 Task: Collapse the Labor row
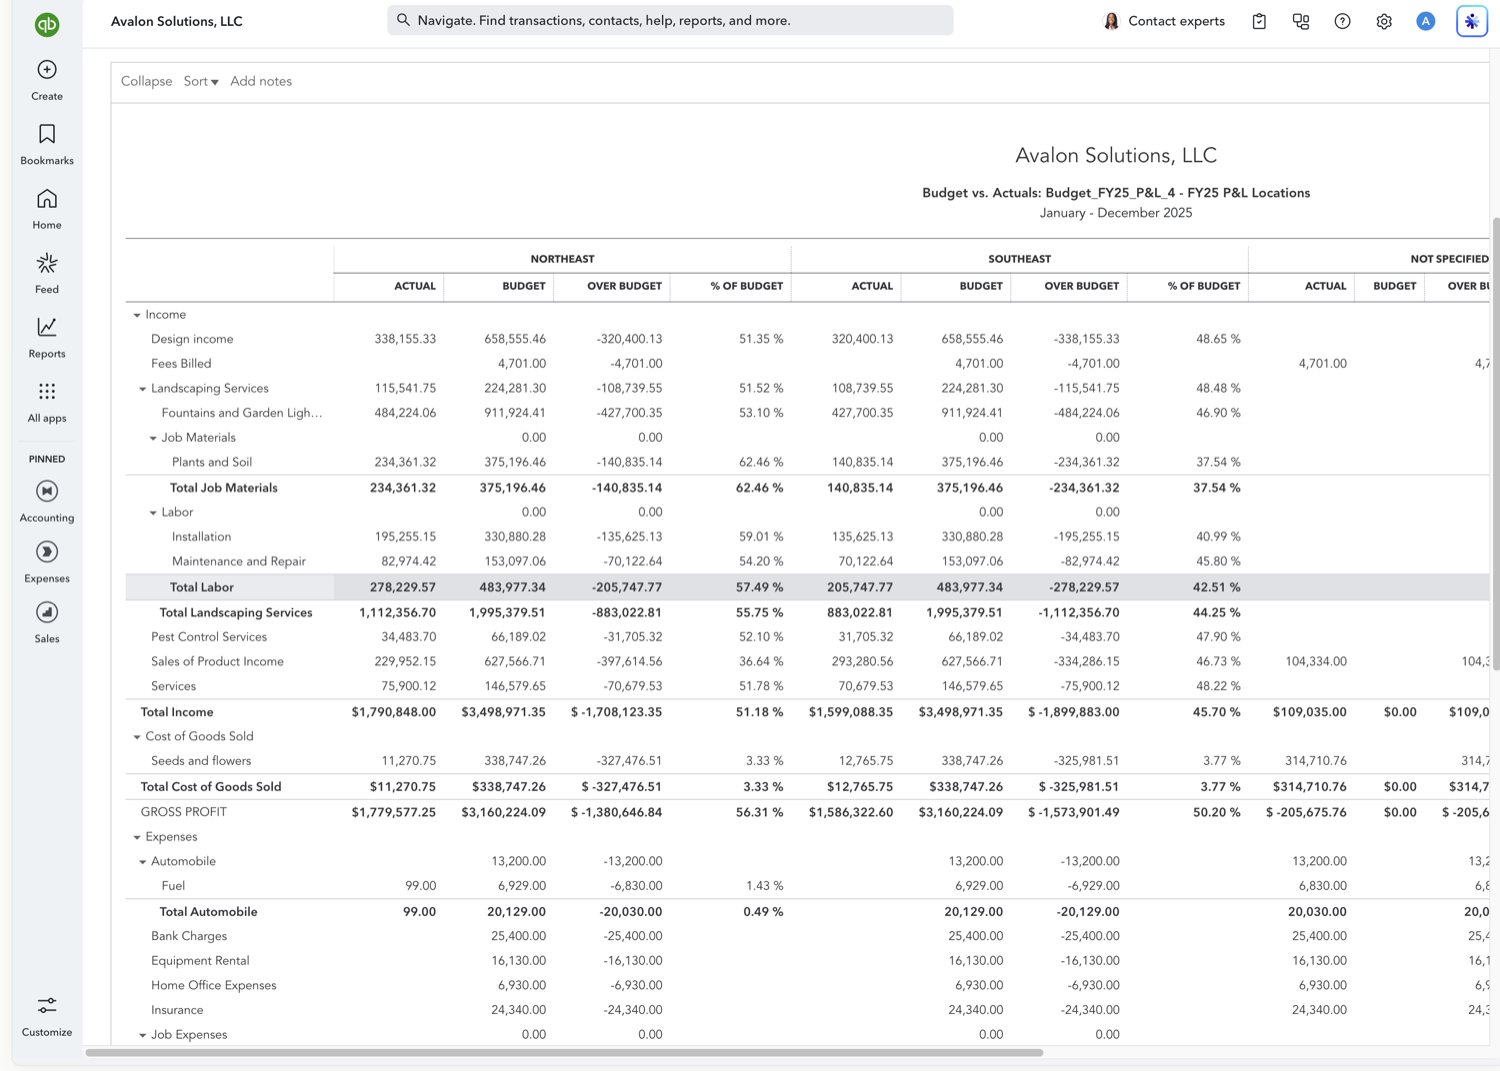coord(153,513)
